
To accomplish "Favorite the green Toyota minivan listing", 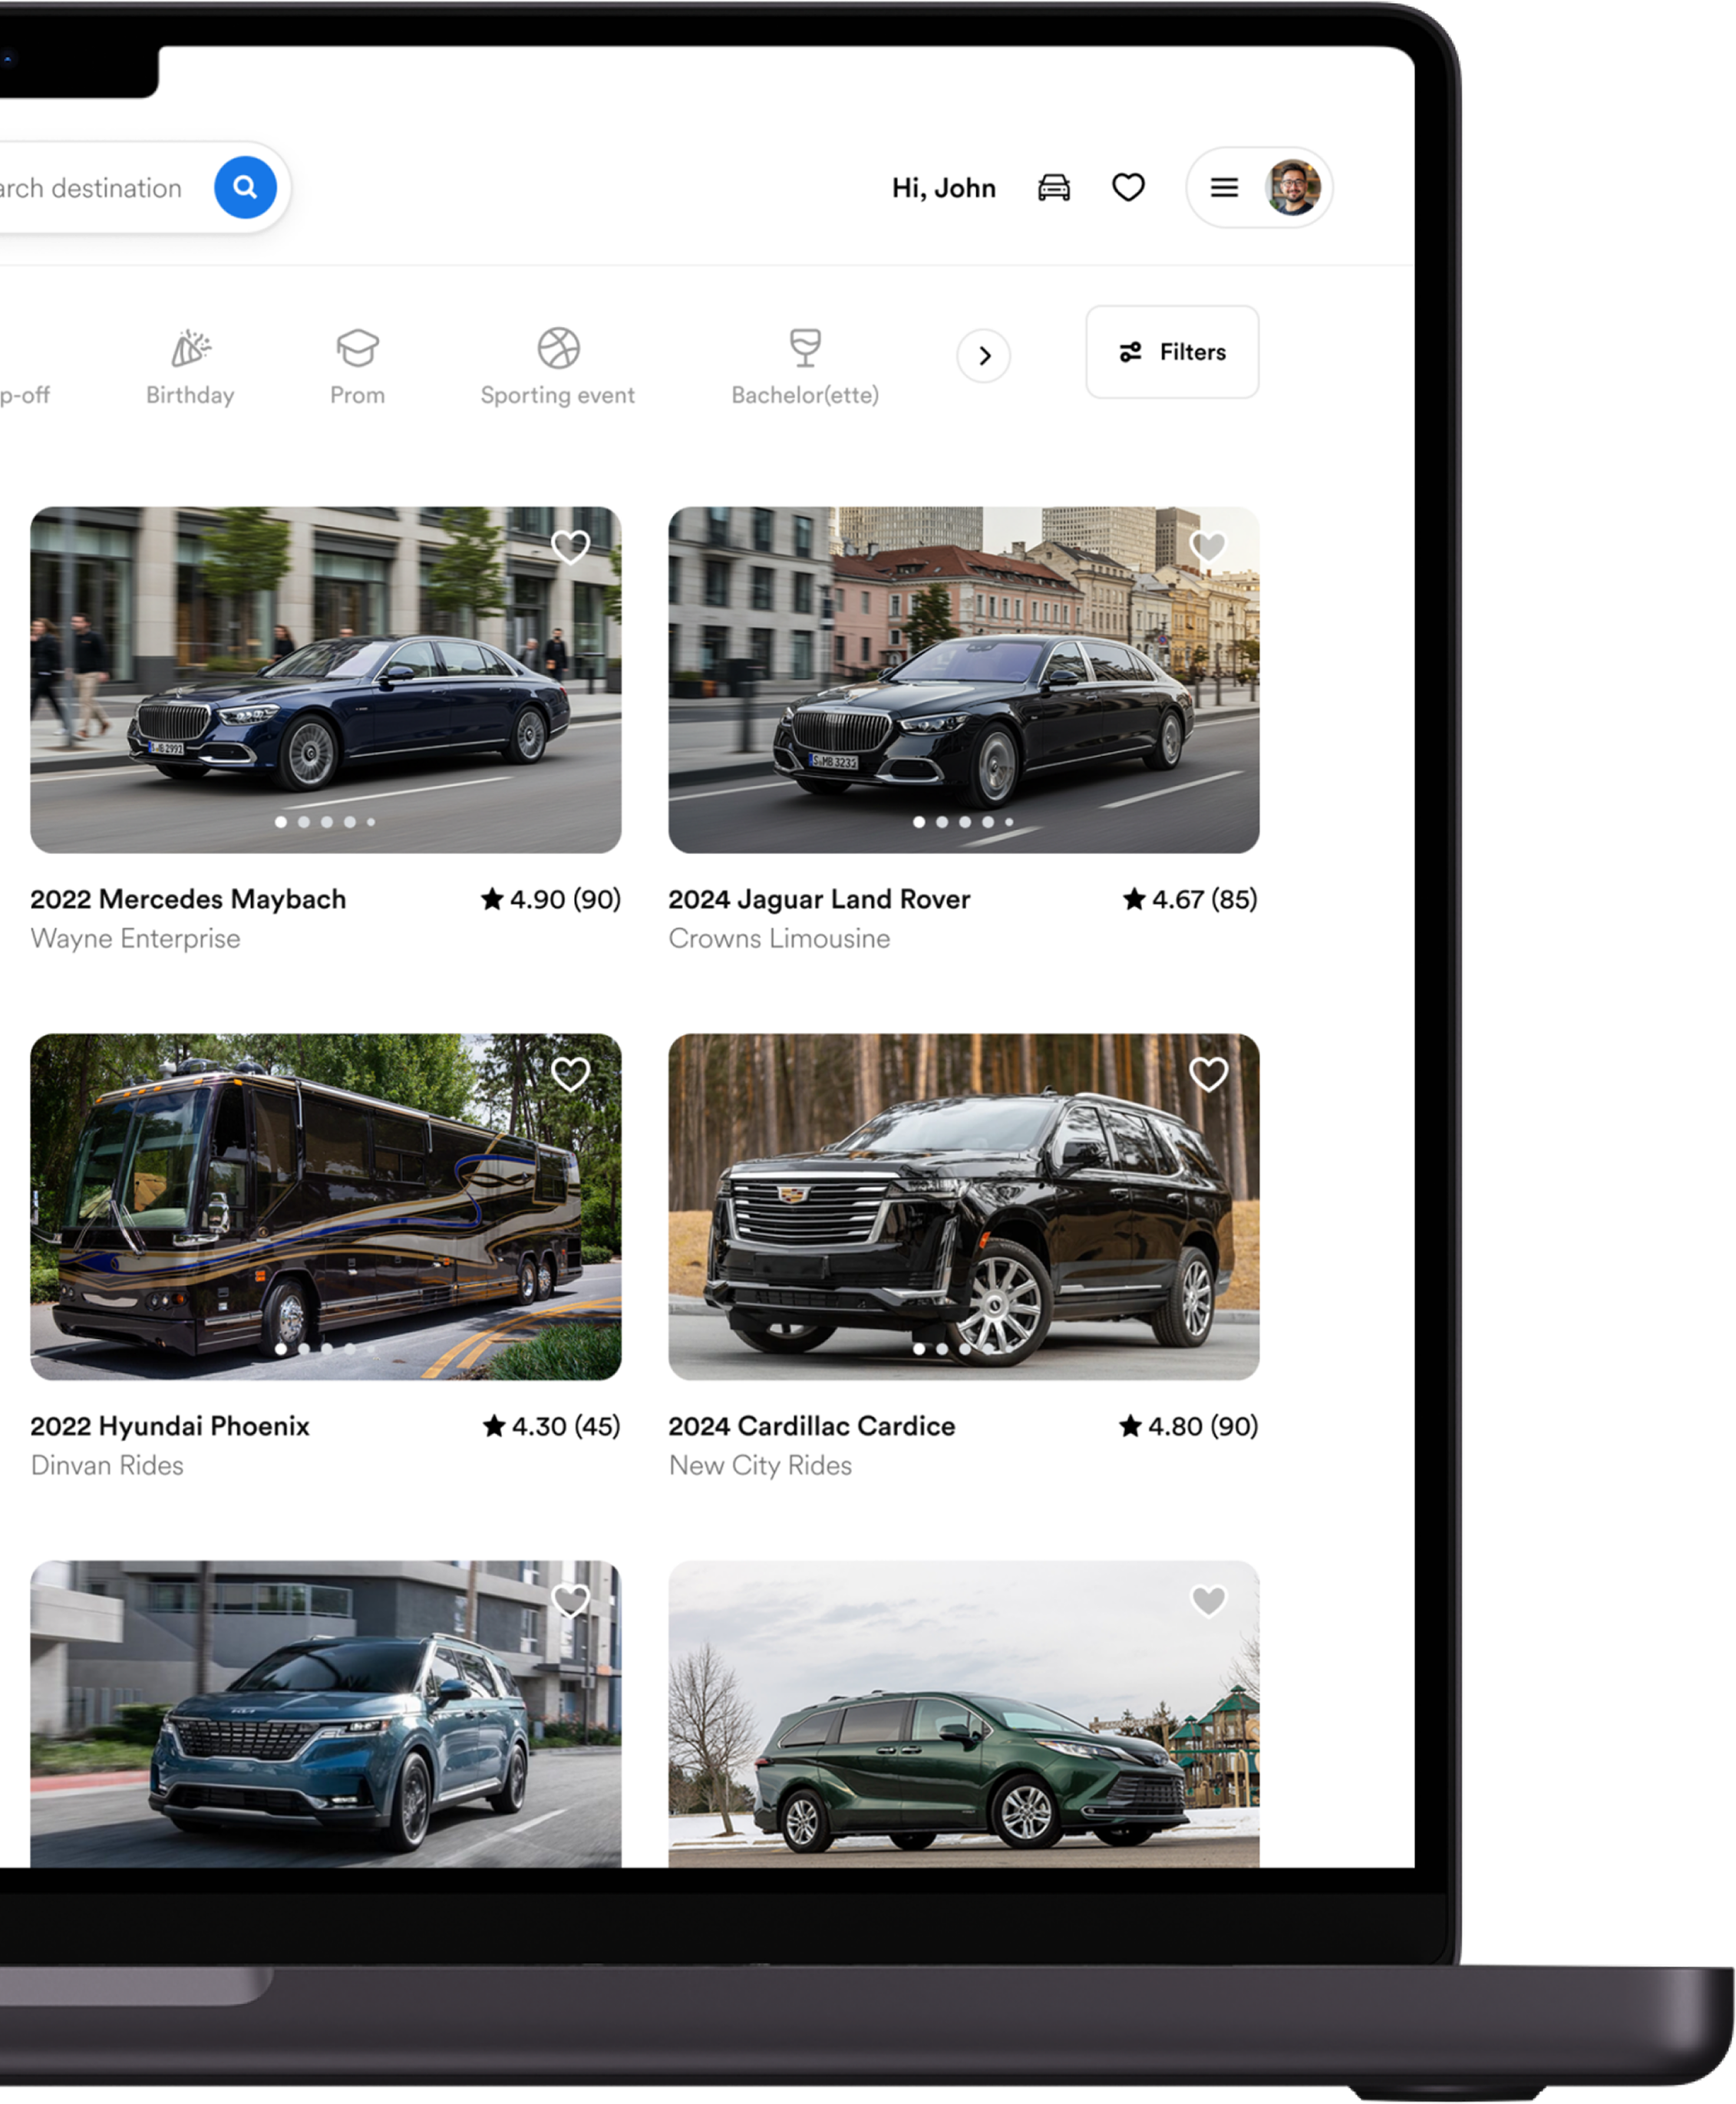I will point(1208,1601).
